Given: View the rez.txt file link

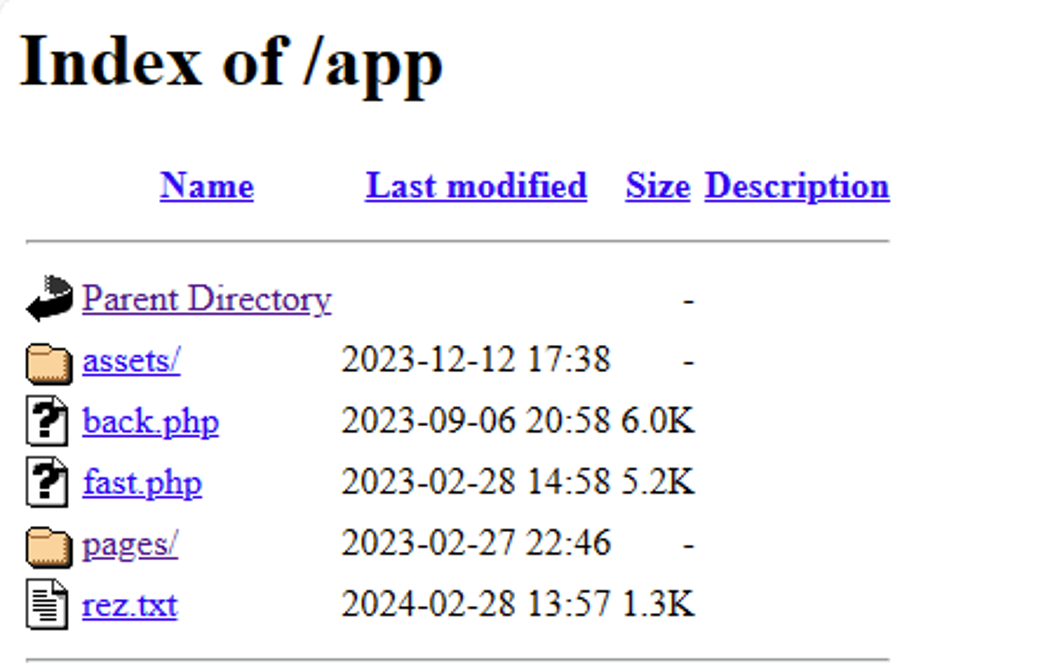Looking at the screenshot, I should [130, 606].
